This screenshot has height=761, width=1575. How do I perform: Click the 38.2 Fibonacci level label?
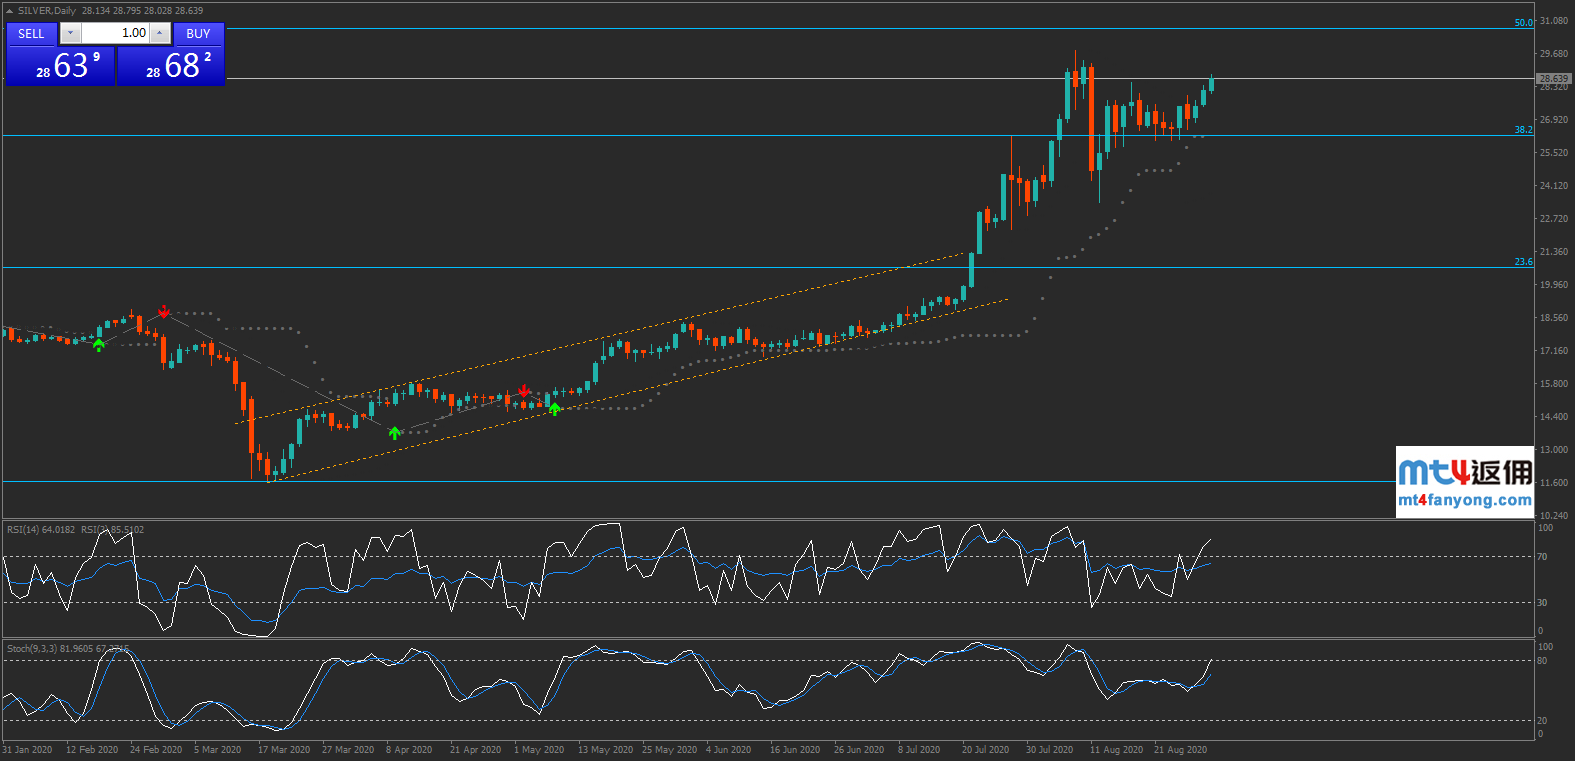tap(1522, 130)
